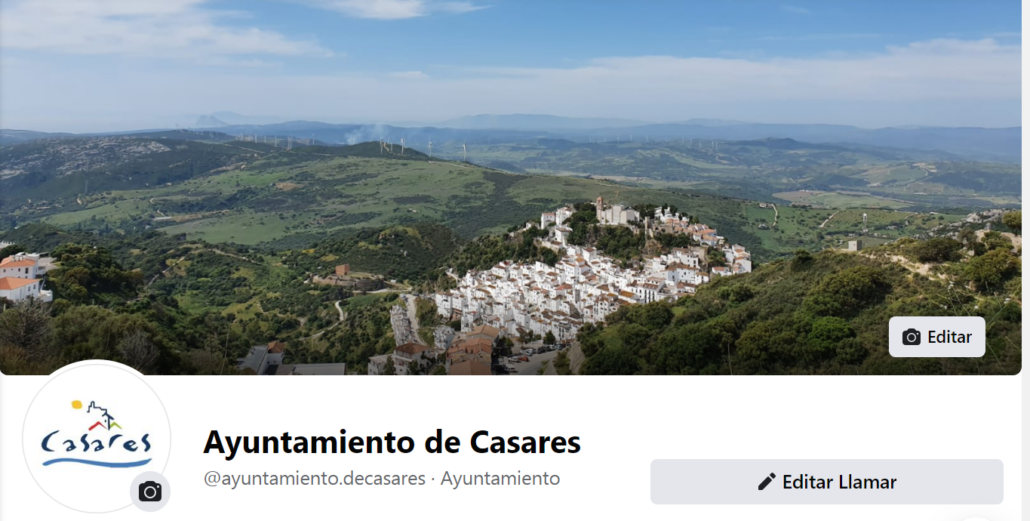Click the hilltop church tower in cover photo
Image resolution: width=1030 pixels, height=521 pixels.
click(600, 208)
